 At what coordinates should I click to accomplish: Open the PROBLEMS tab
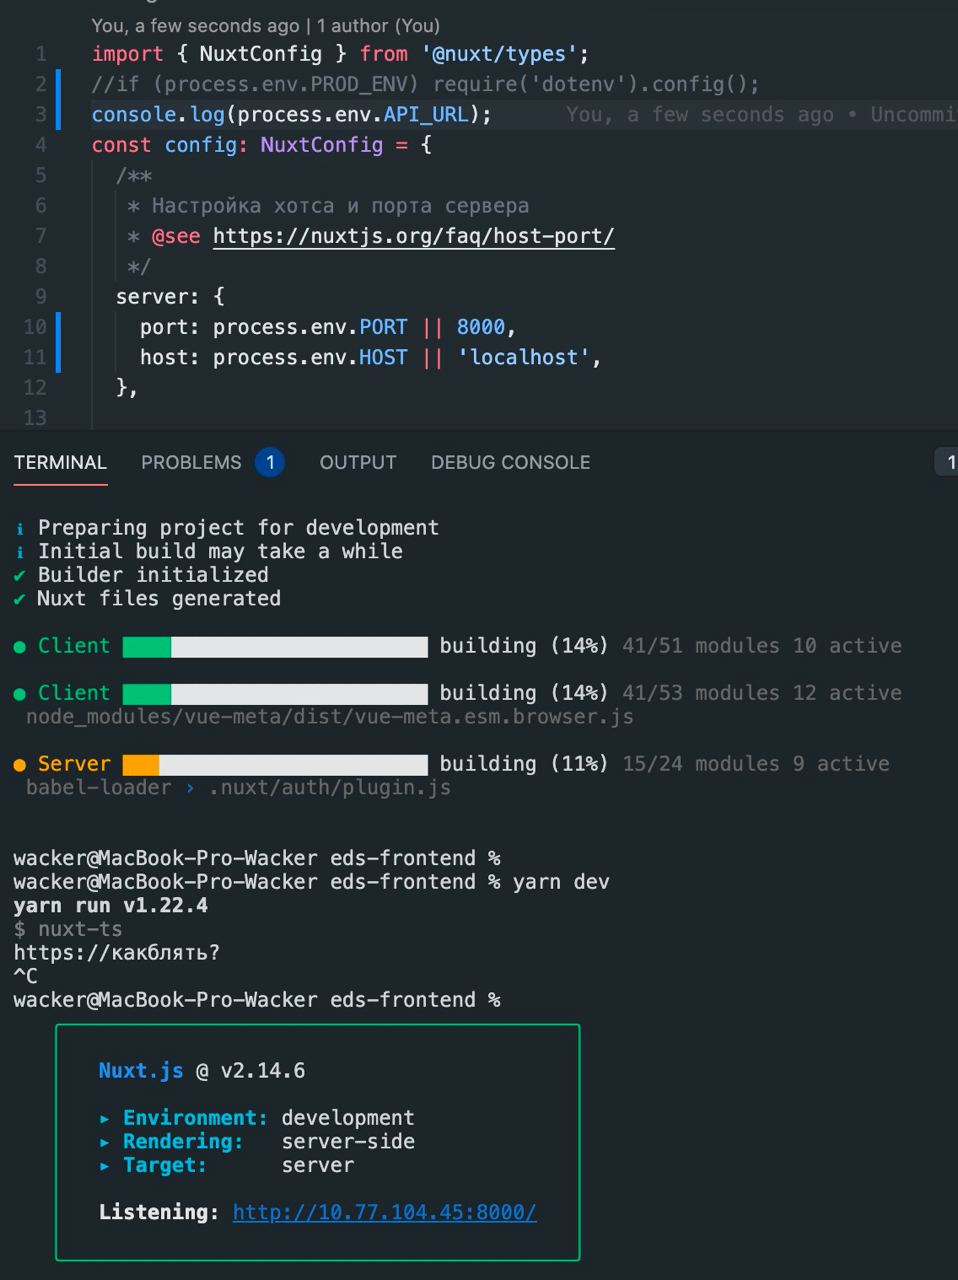coord(191,462)
